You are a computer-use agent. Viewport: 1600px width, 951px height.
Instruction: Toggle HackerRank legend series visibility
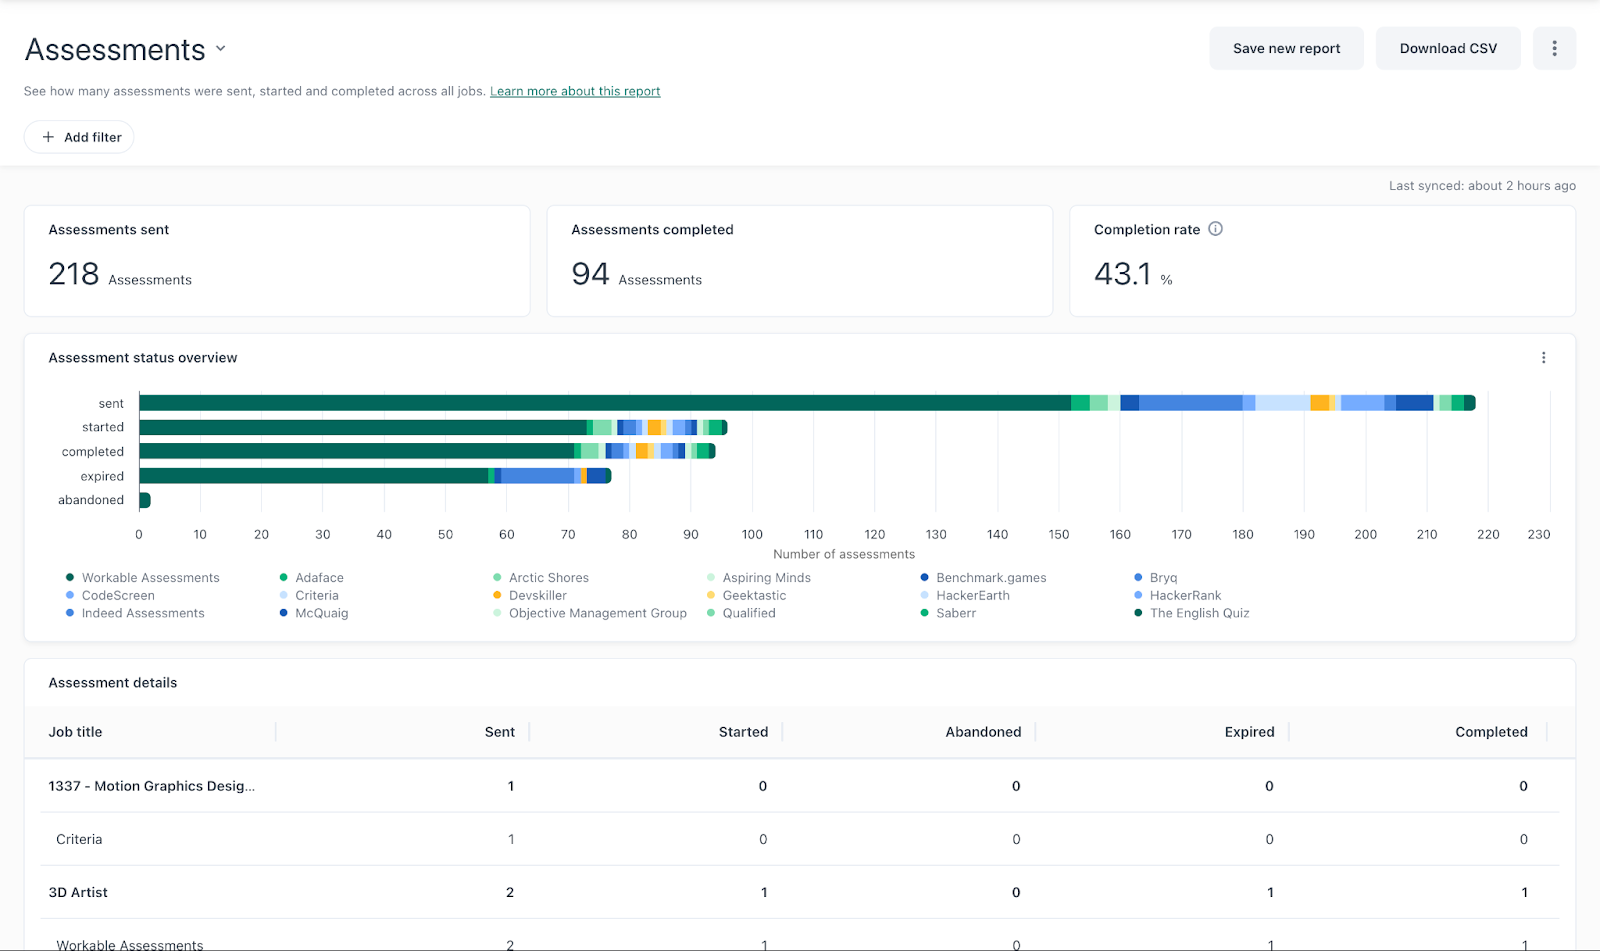tap(1184, 596)
